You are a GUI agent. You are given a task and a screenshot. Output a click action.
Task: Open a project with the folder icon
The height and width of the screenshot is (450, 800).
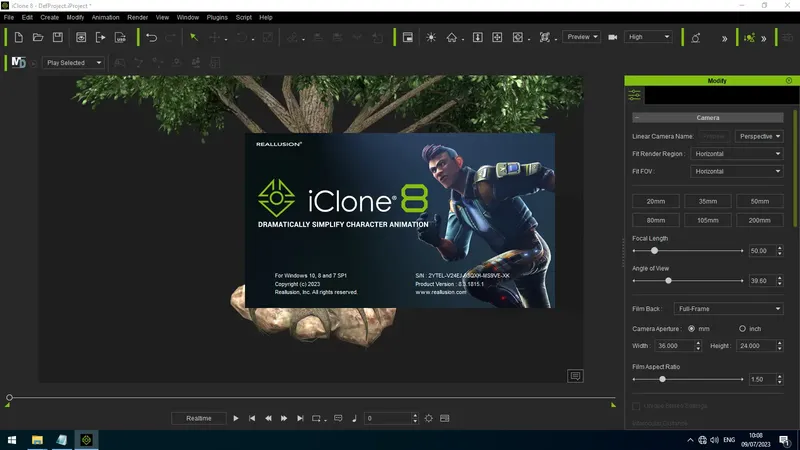click(38, 37)
